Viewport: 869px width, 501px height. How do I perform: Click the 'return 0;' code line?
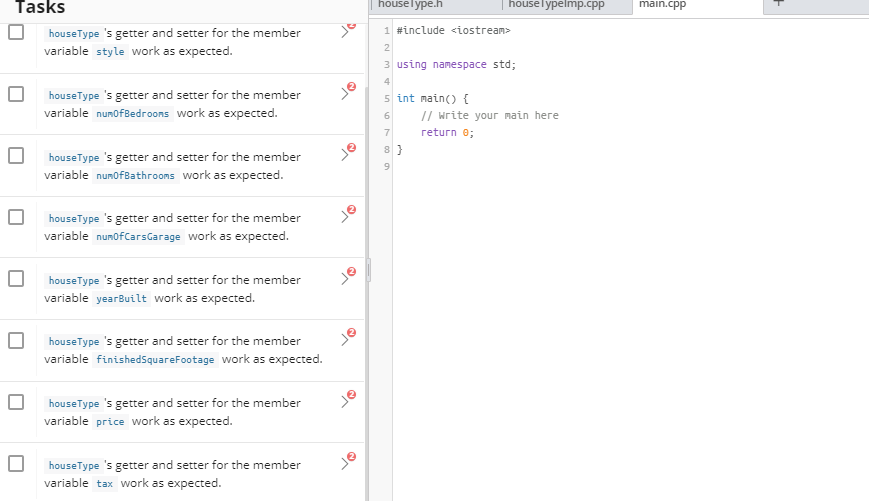[x=447, y=132]
